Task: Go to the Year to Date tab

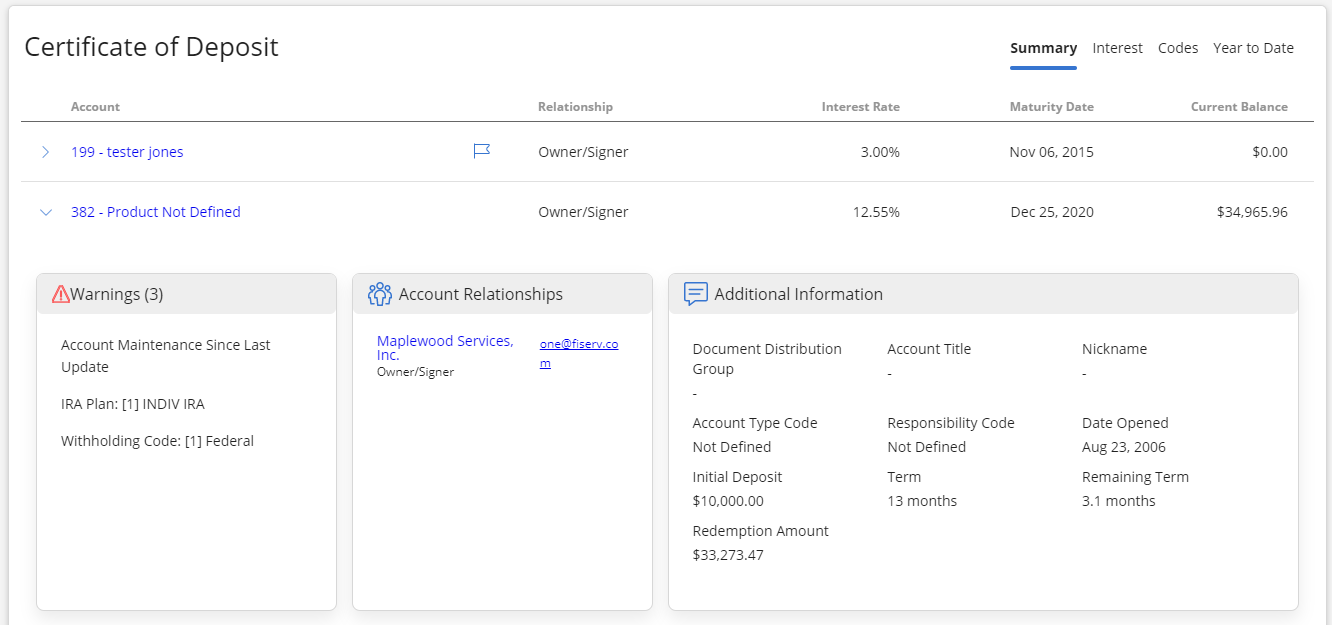Action: click(1253, 48)
